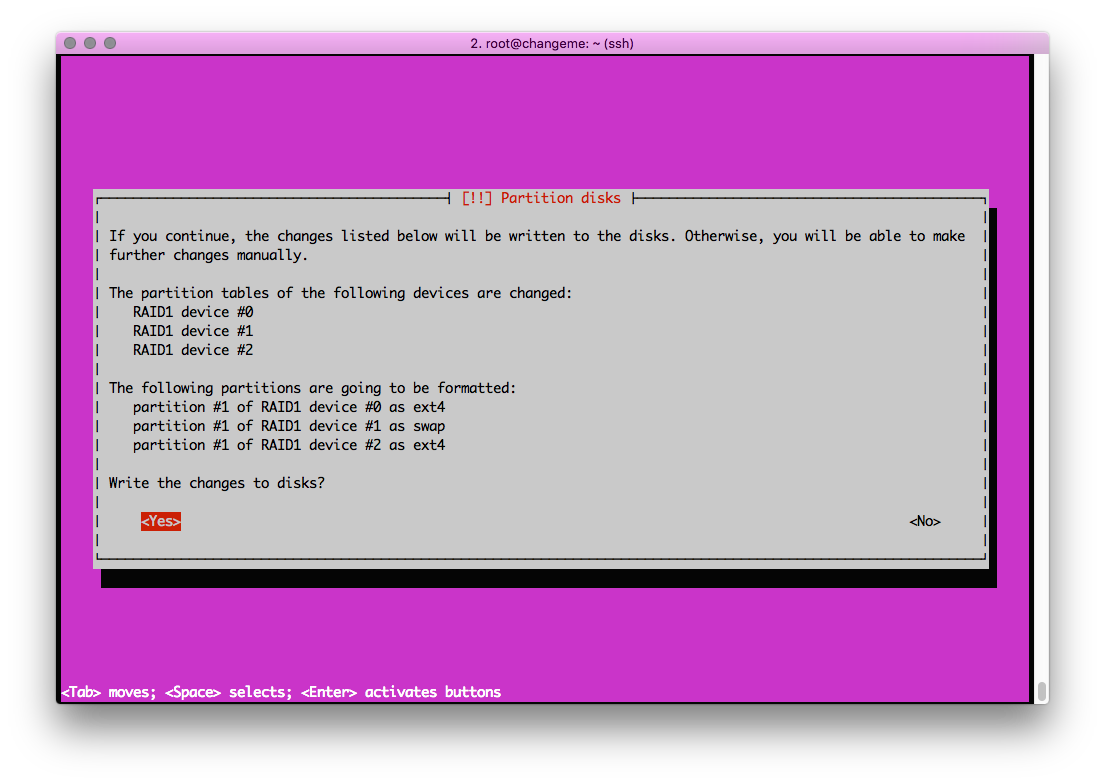
Task: Click the further changes manually text
Action: tap(208, 255)
